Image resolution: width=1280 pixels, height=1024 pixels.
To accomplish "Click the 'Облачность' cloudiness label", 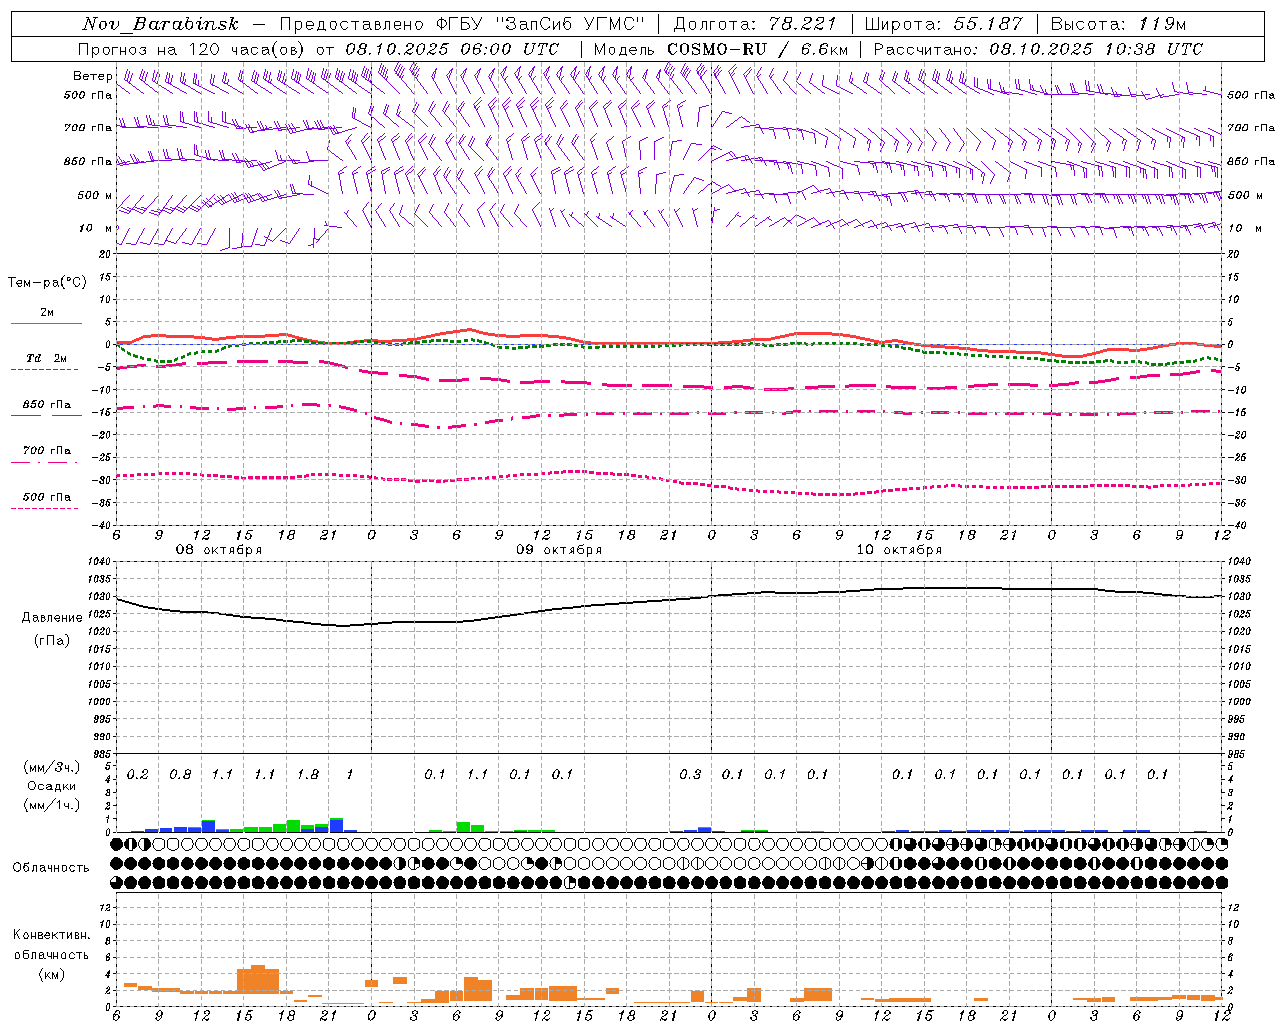I will [50, 867].
